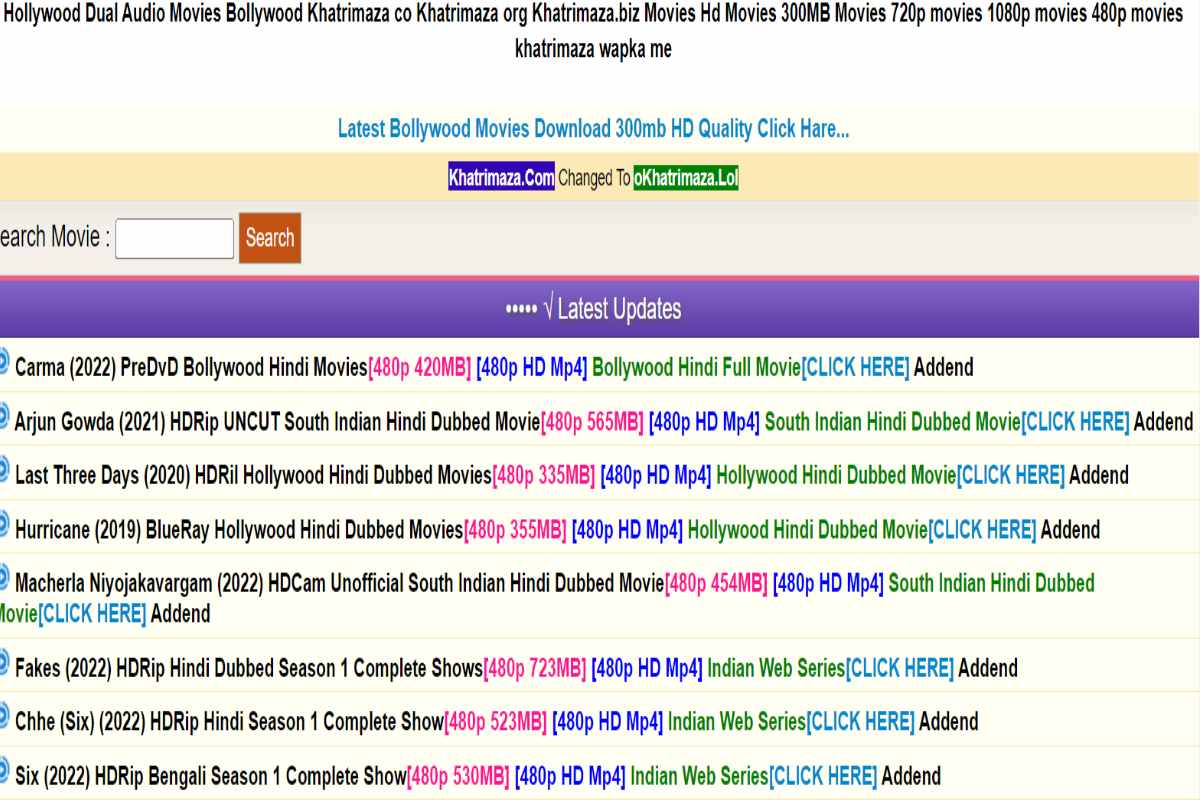This screenshot has height=800, width=1200.
Task: Open Six (2022) HDRip Bengali Season 1
Action: (x=211, y=776)
